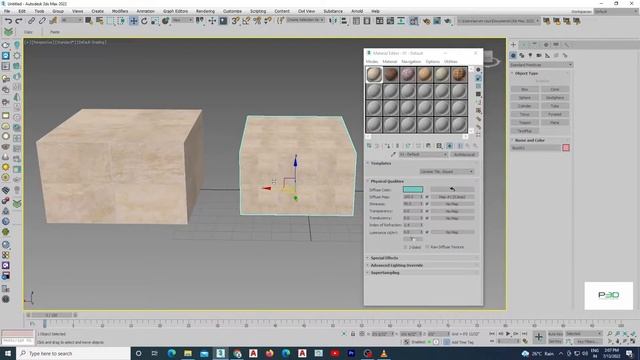Image resolution: width=640 pixels, height=360 pixels.
Task: Activate the Select and Rotate tool
Action: [x=144, y=20]
